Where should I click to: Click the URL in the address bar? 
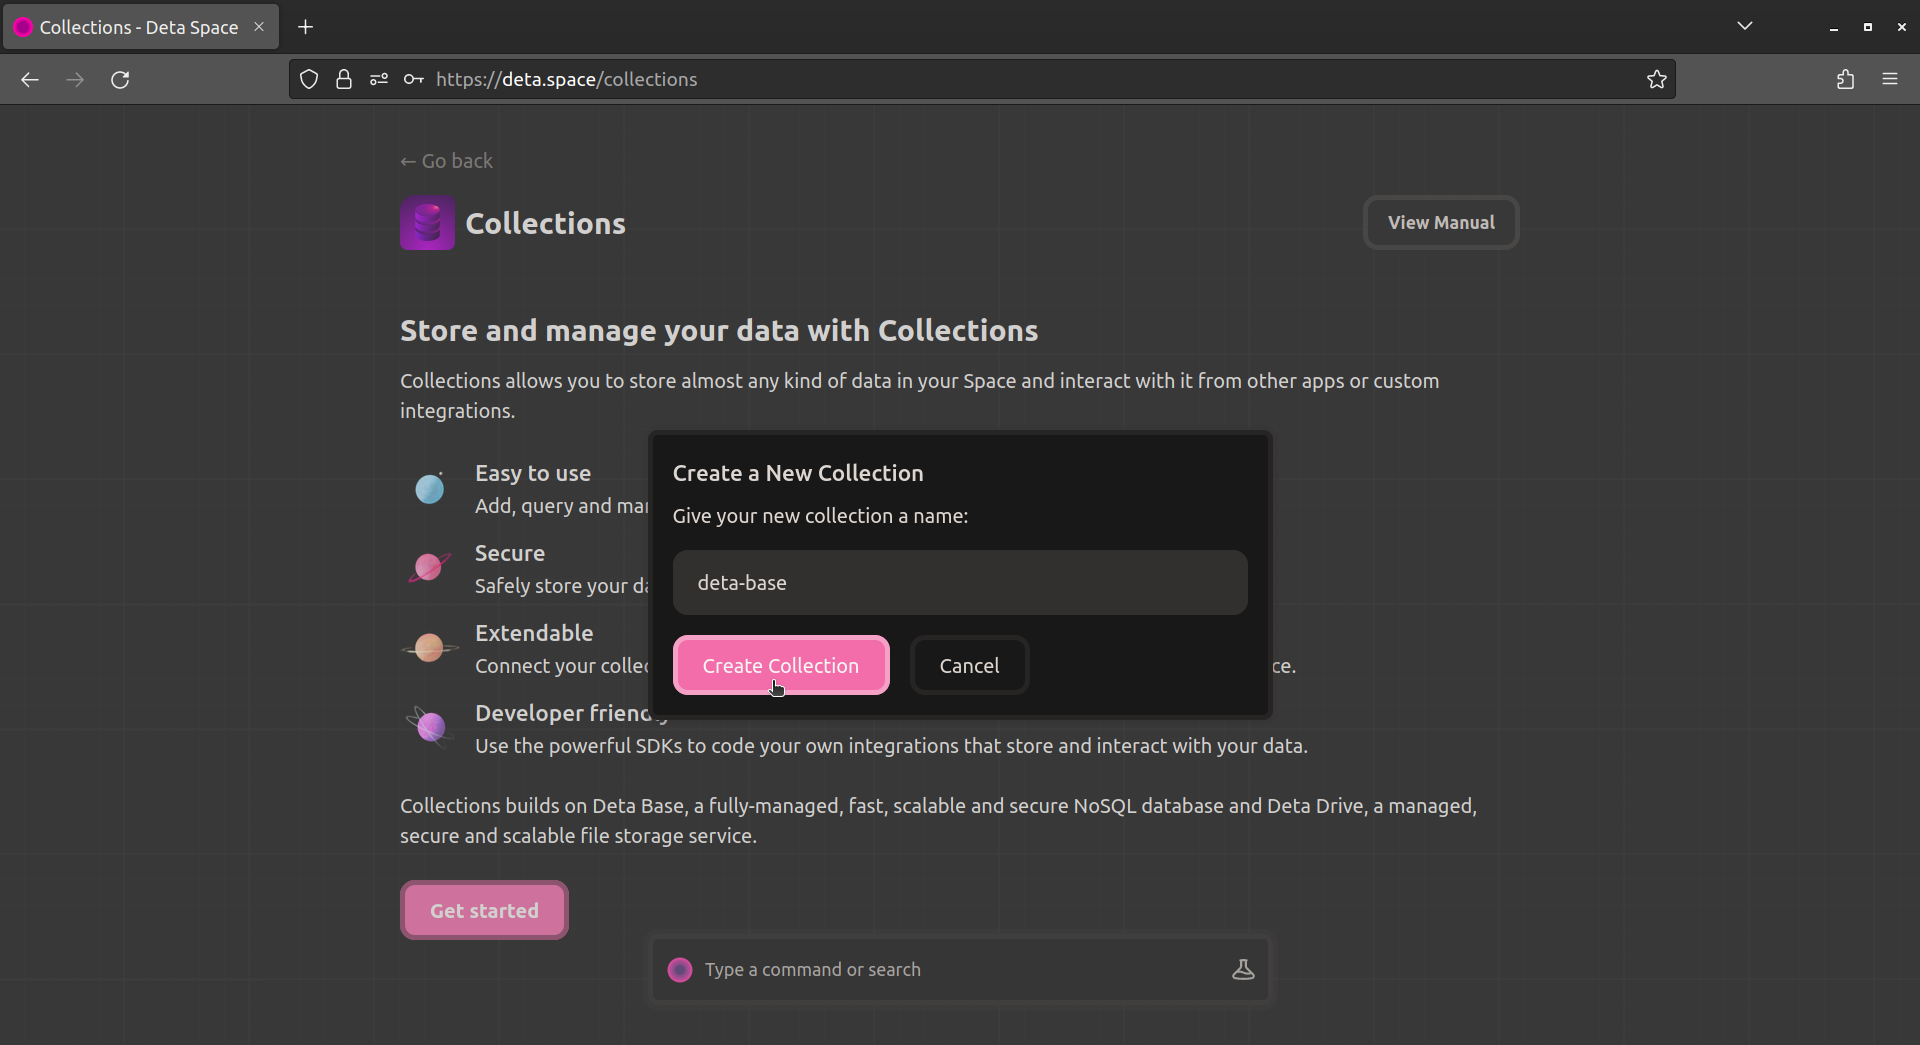tap(567, 79)
